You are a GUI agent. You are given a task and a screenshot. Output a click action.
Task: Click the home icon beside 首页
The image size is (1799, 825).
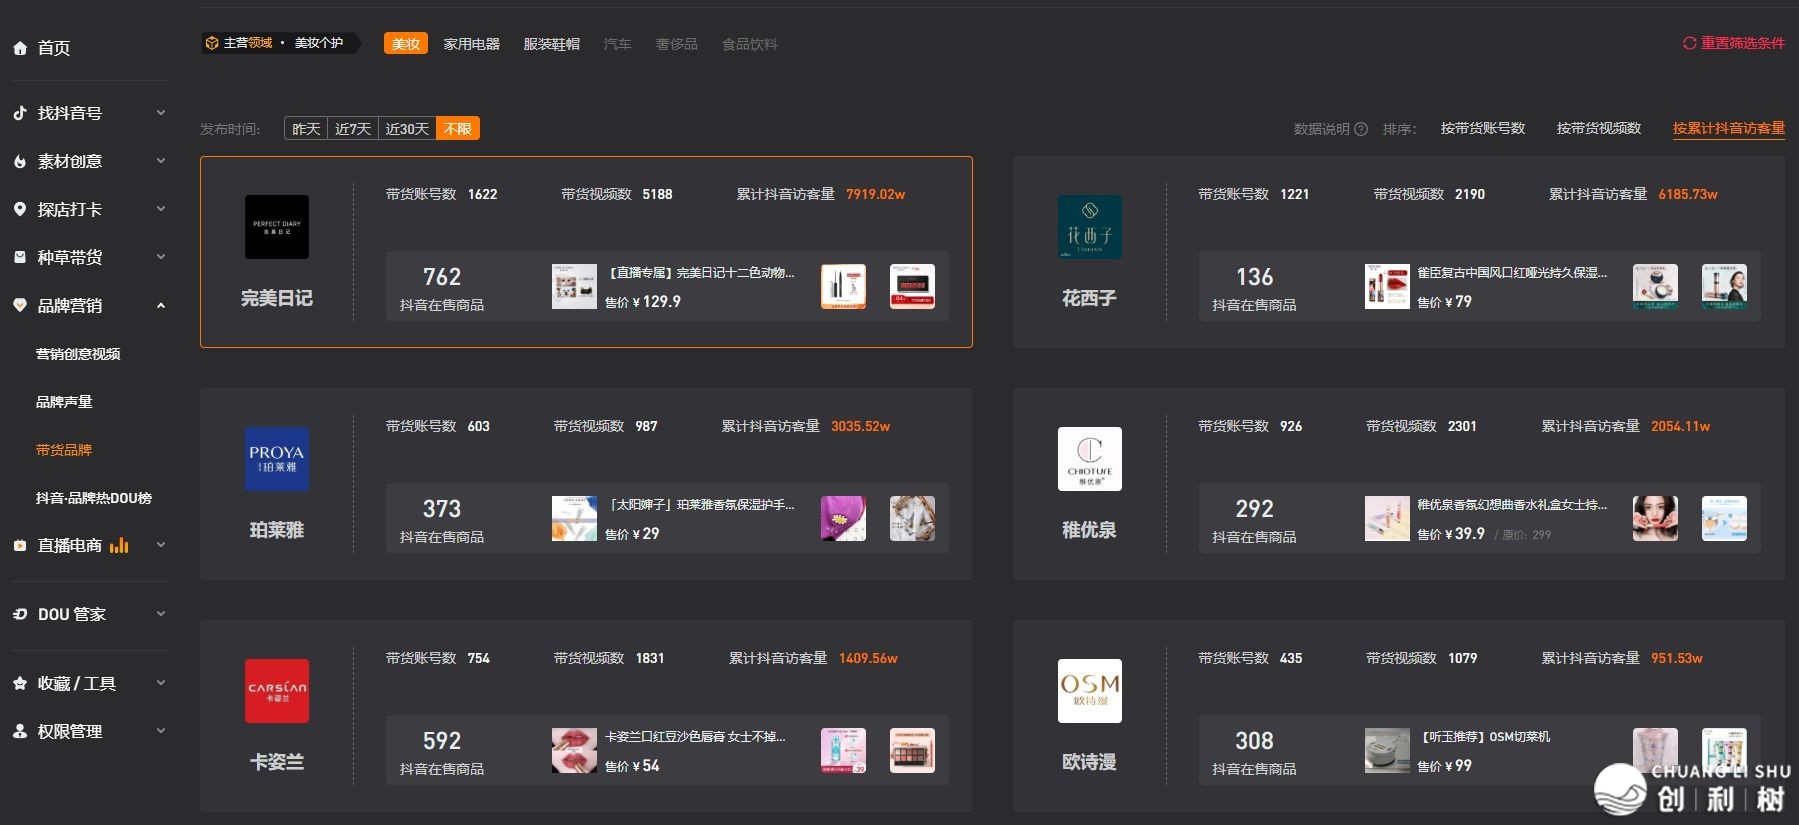(20, 48)
